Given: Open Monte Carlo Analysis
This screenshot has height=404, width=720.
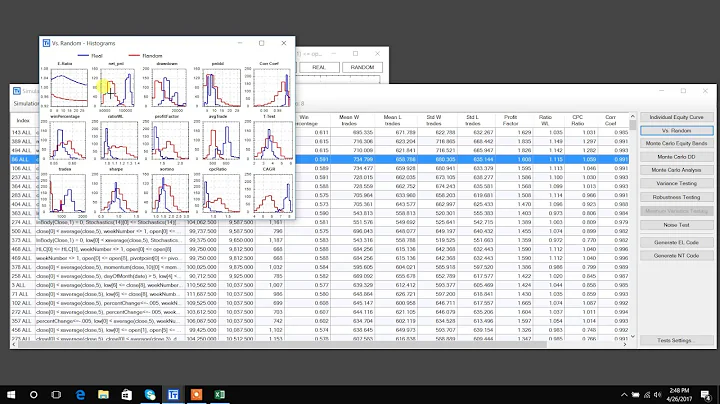Looking at the screenshot, I should coord(676,170).
